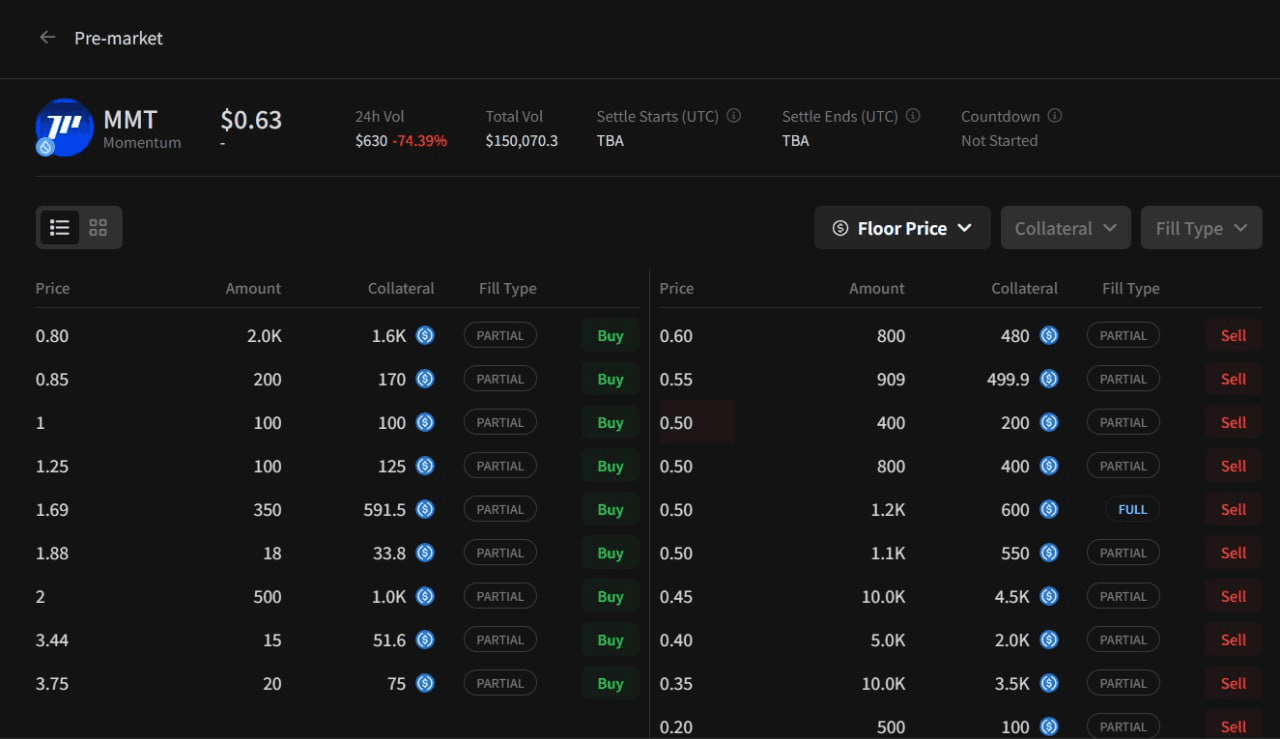Click Sell on the 0.60 price offer
Image resolution: width=1280 pixels, height=739 pixels.
[x=1233, y=336]
